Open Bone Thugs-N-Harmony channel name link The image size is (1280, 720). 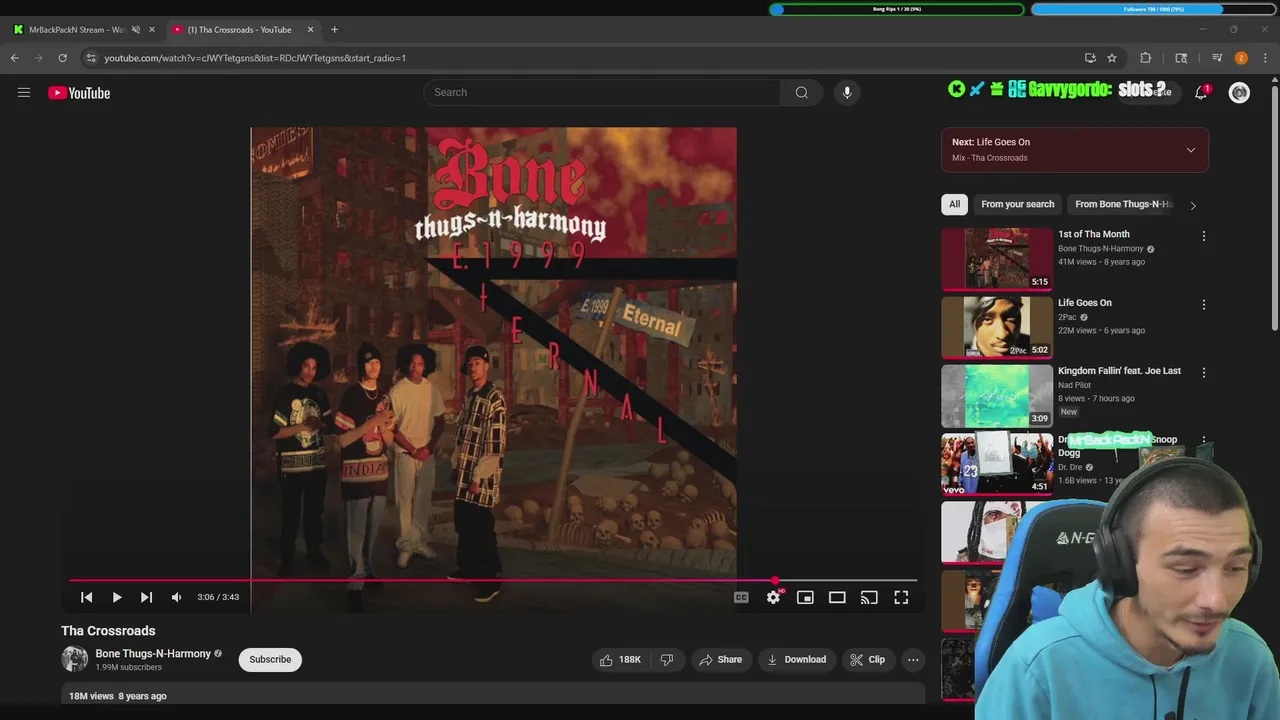click(x=153, y=653)
